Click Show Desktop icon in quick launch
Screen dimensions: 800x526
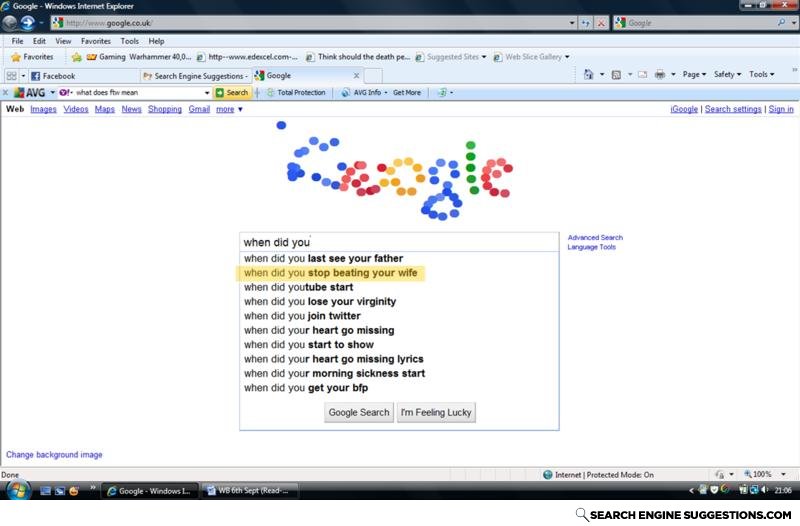(x=45, y=491)
